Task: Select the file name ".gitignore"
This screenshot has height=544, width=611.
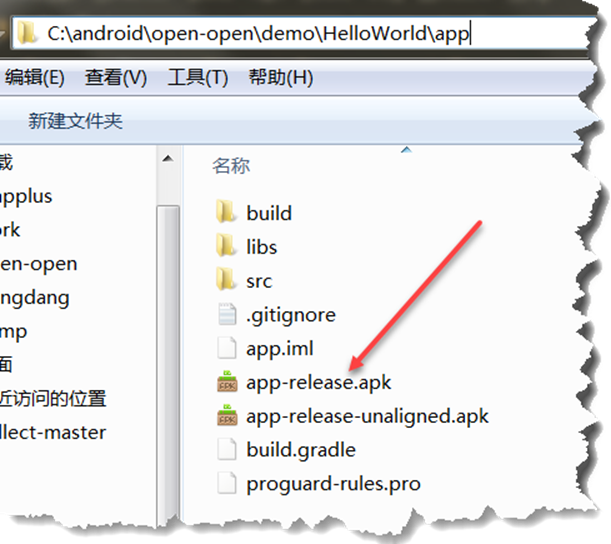Action: coord(291,315)
